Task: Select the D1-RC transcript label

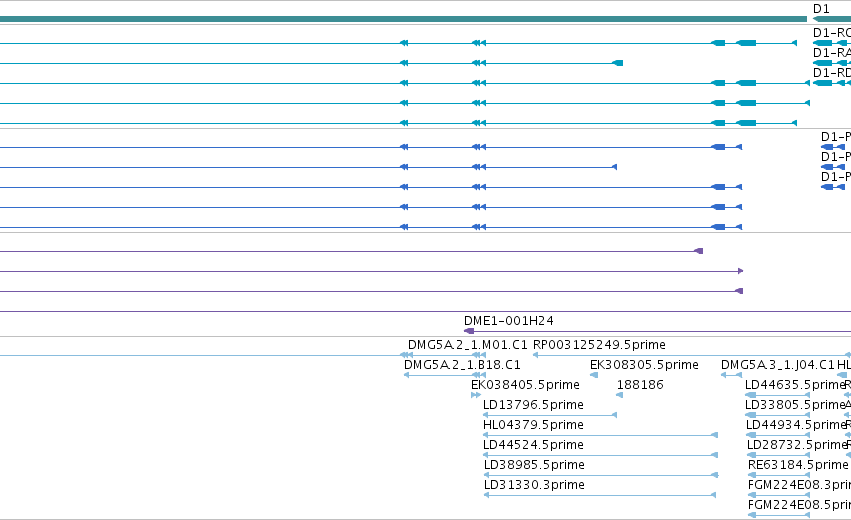Action: click(832, 33)
